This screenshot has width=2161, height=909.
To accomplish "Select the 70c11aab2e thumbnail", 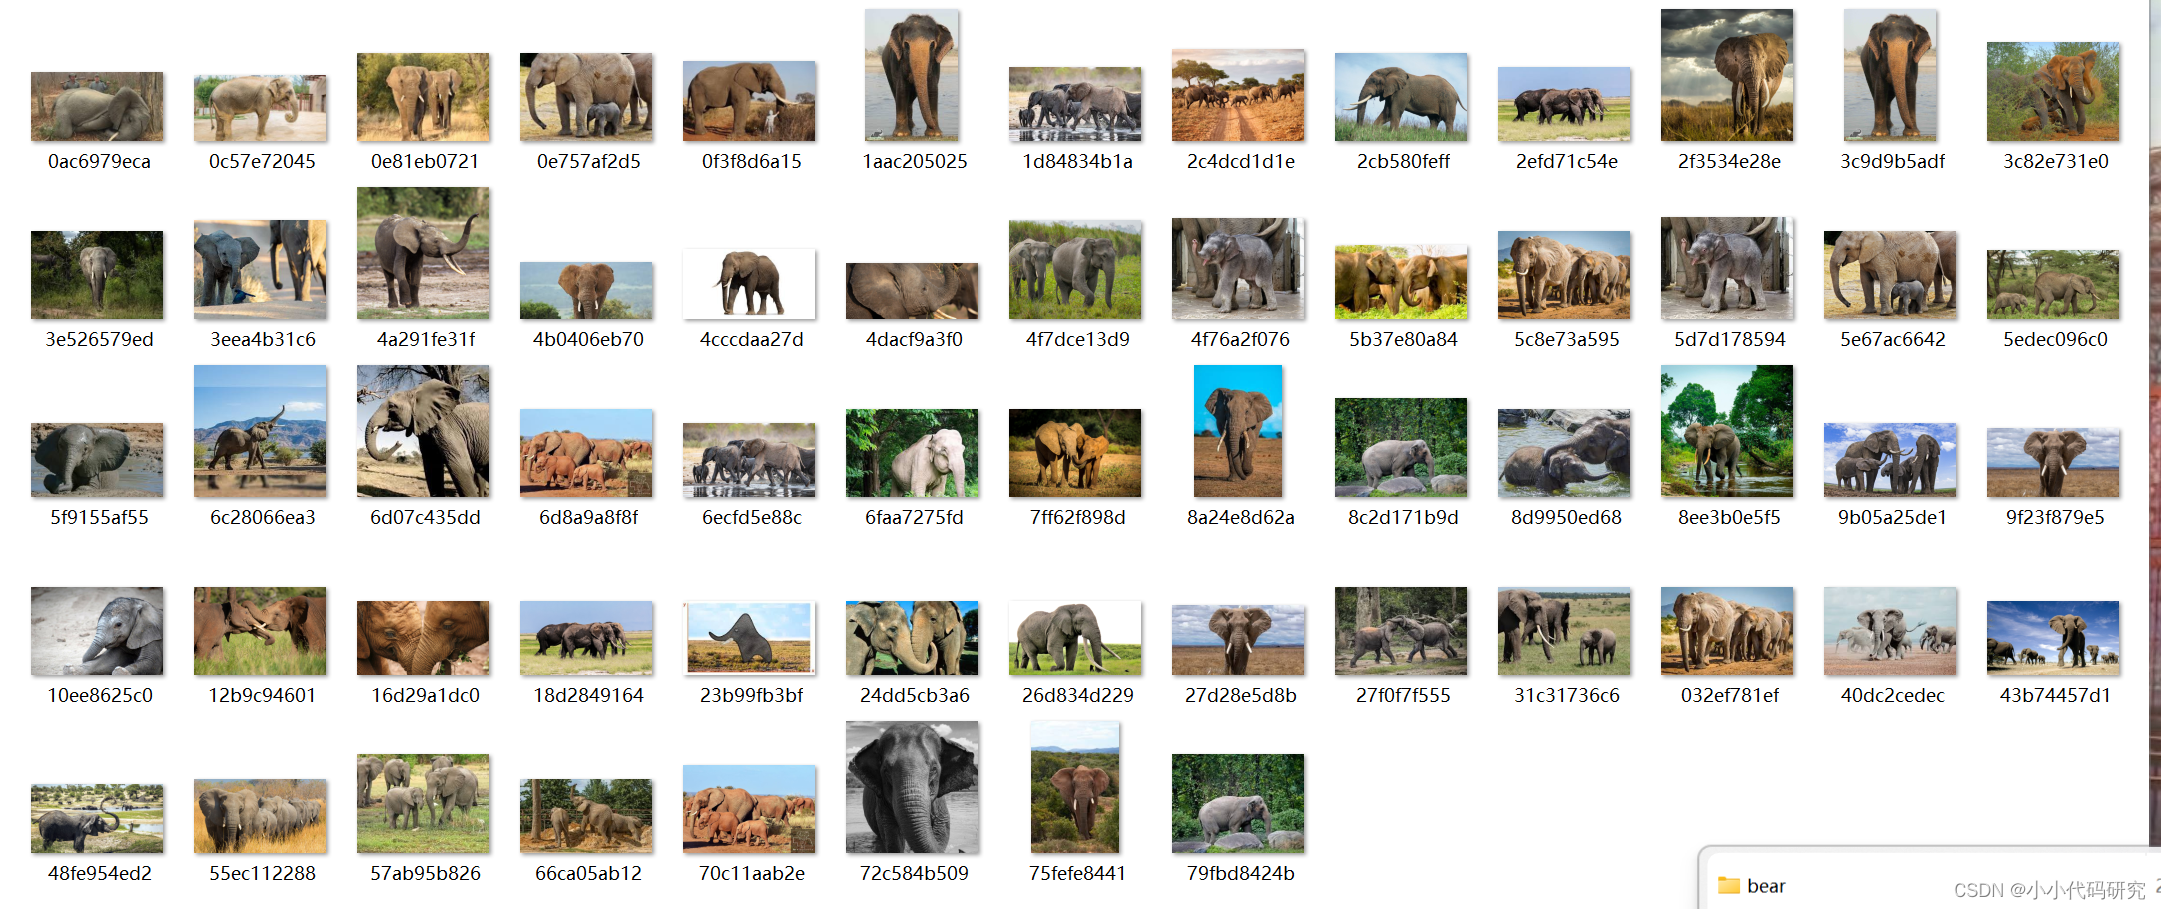I will click(x=749, y=809).
